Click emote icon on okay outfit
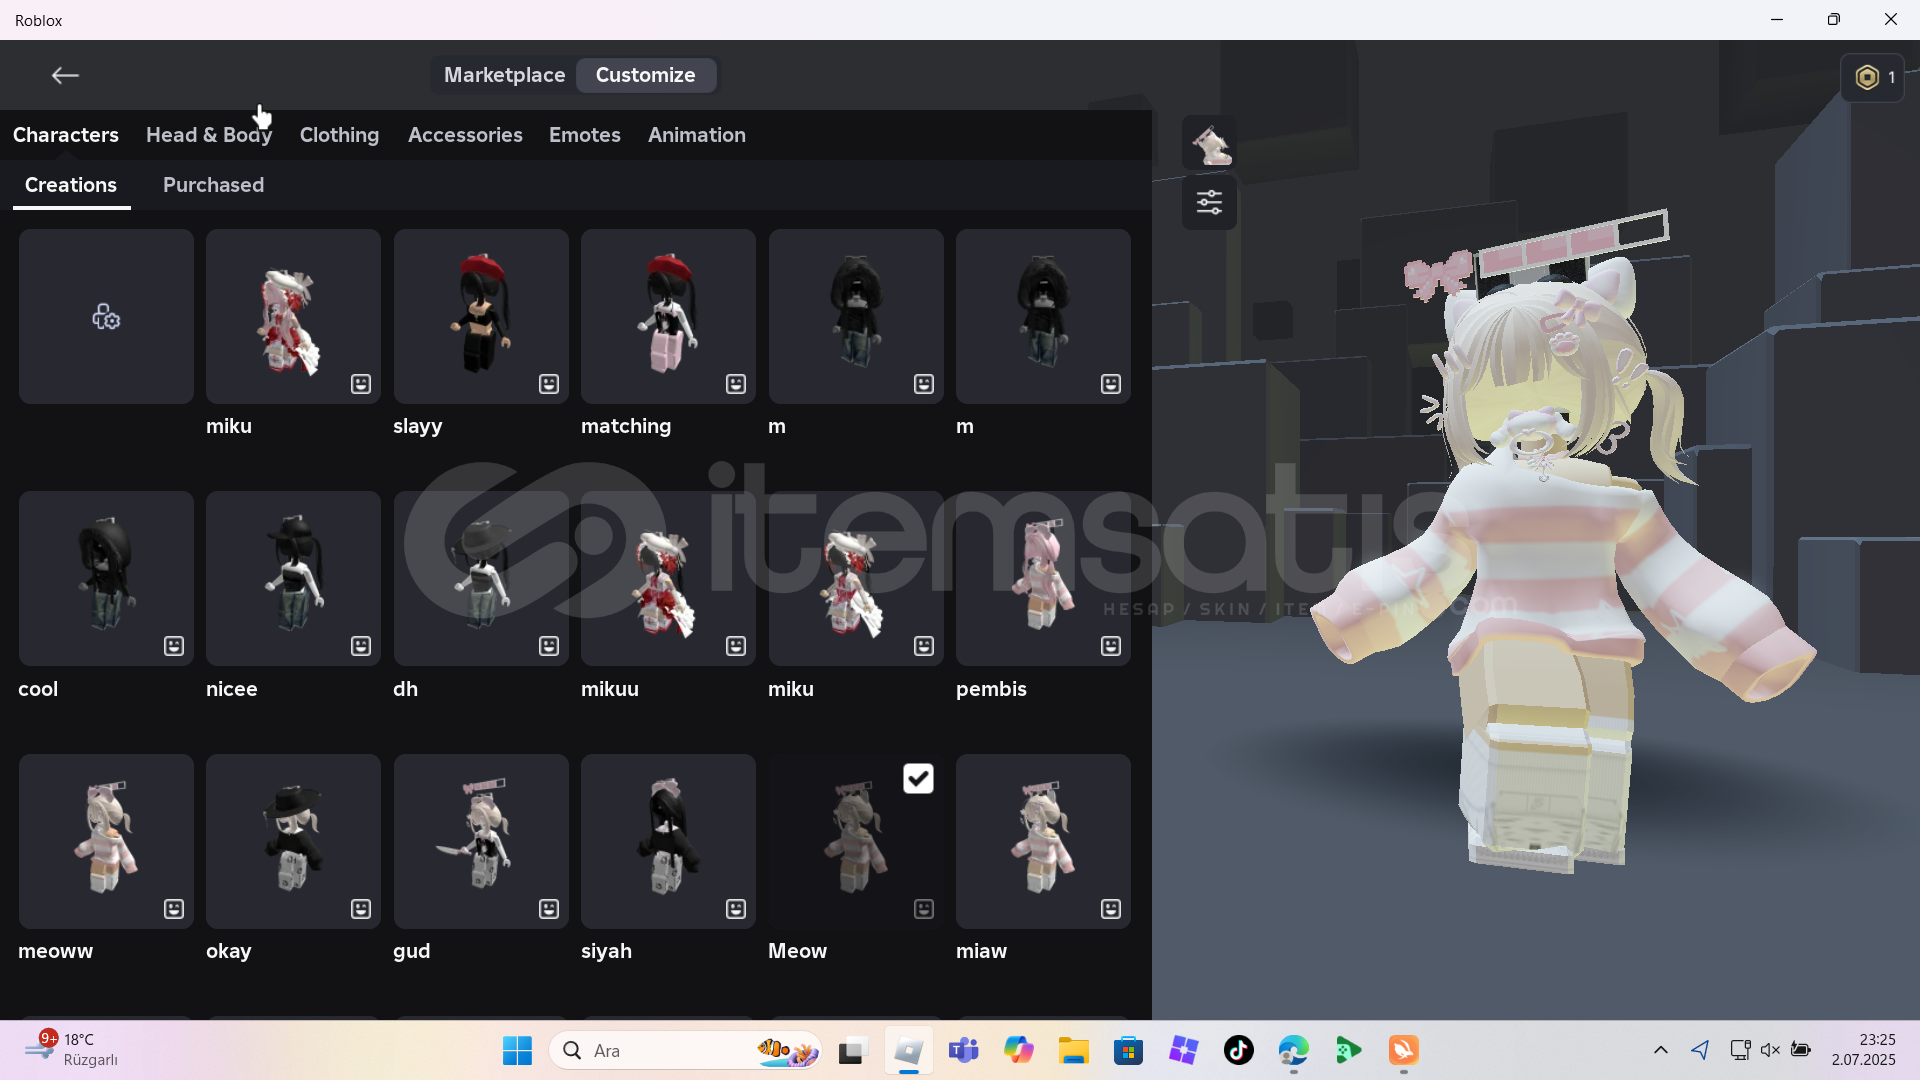The height and width of the screenshot is (1080, 1920). 361,909
